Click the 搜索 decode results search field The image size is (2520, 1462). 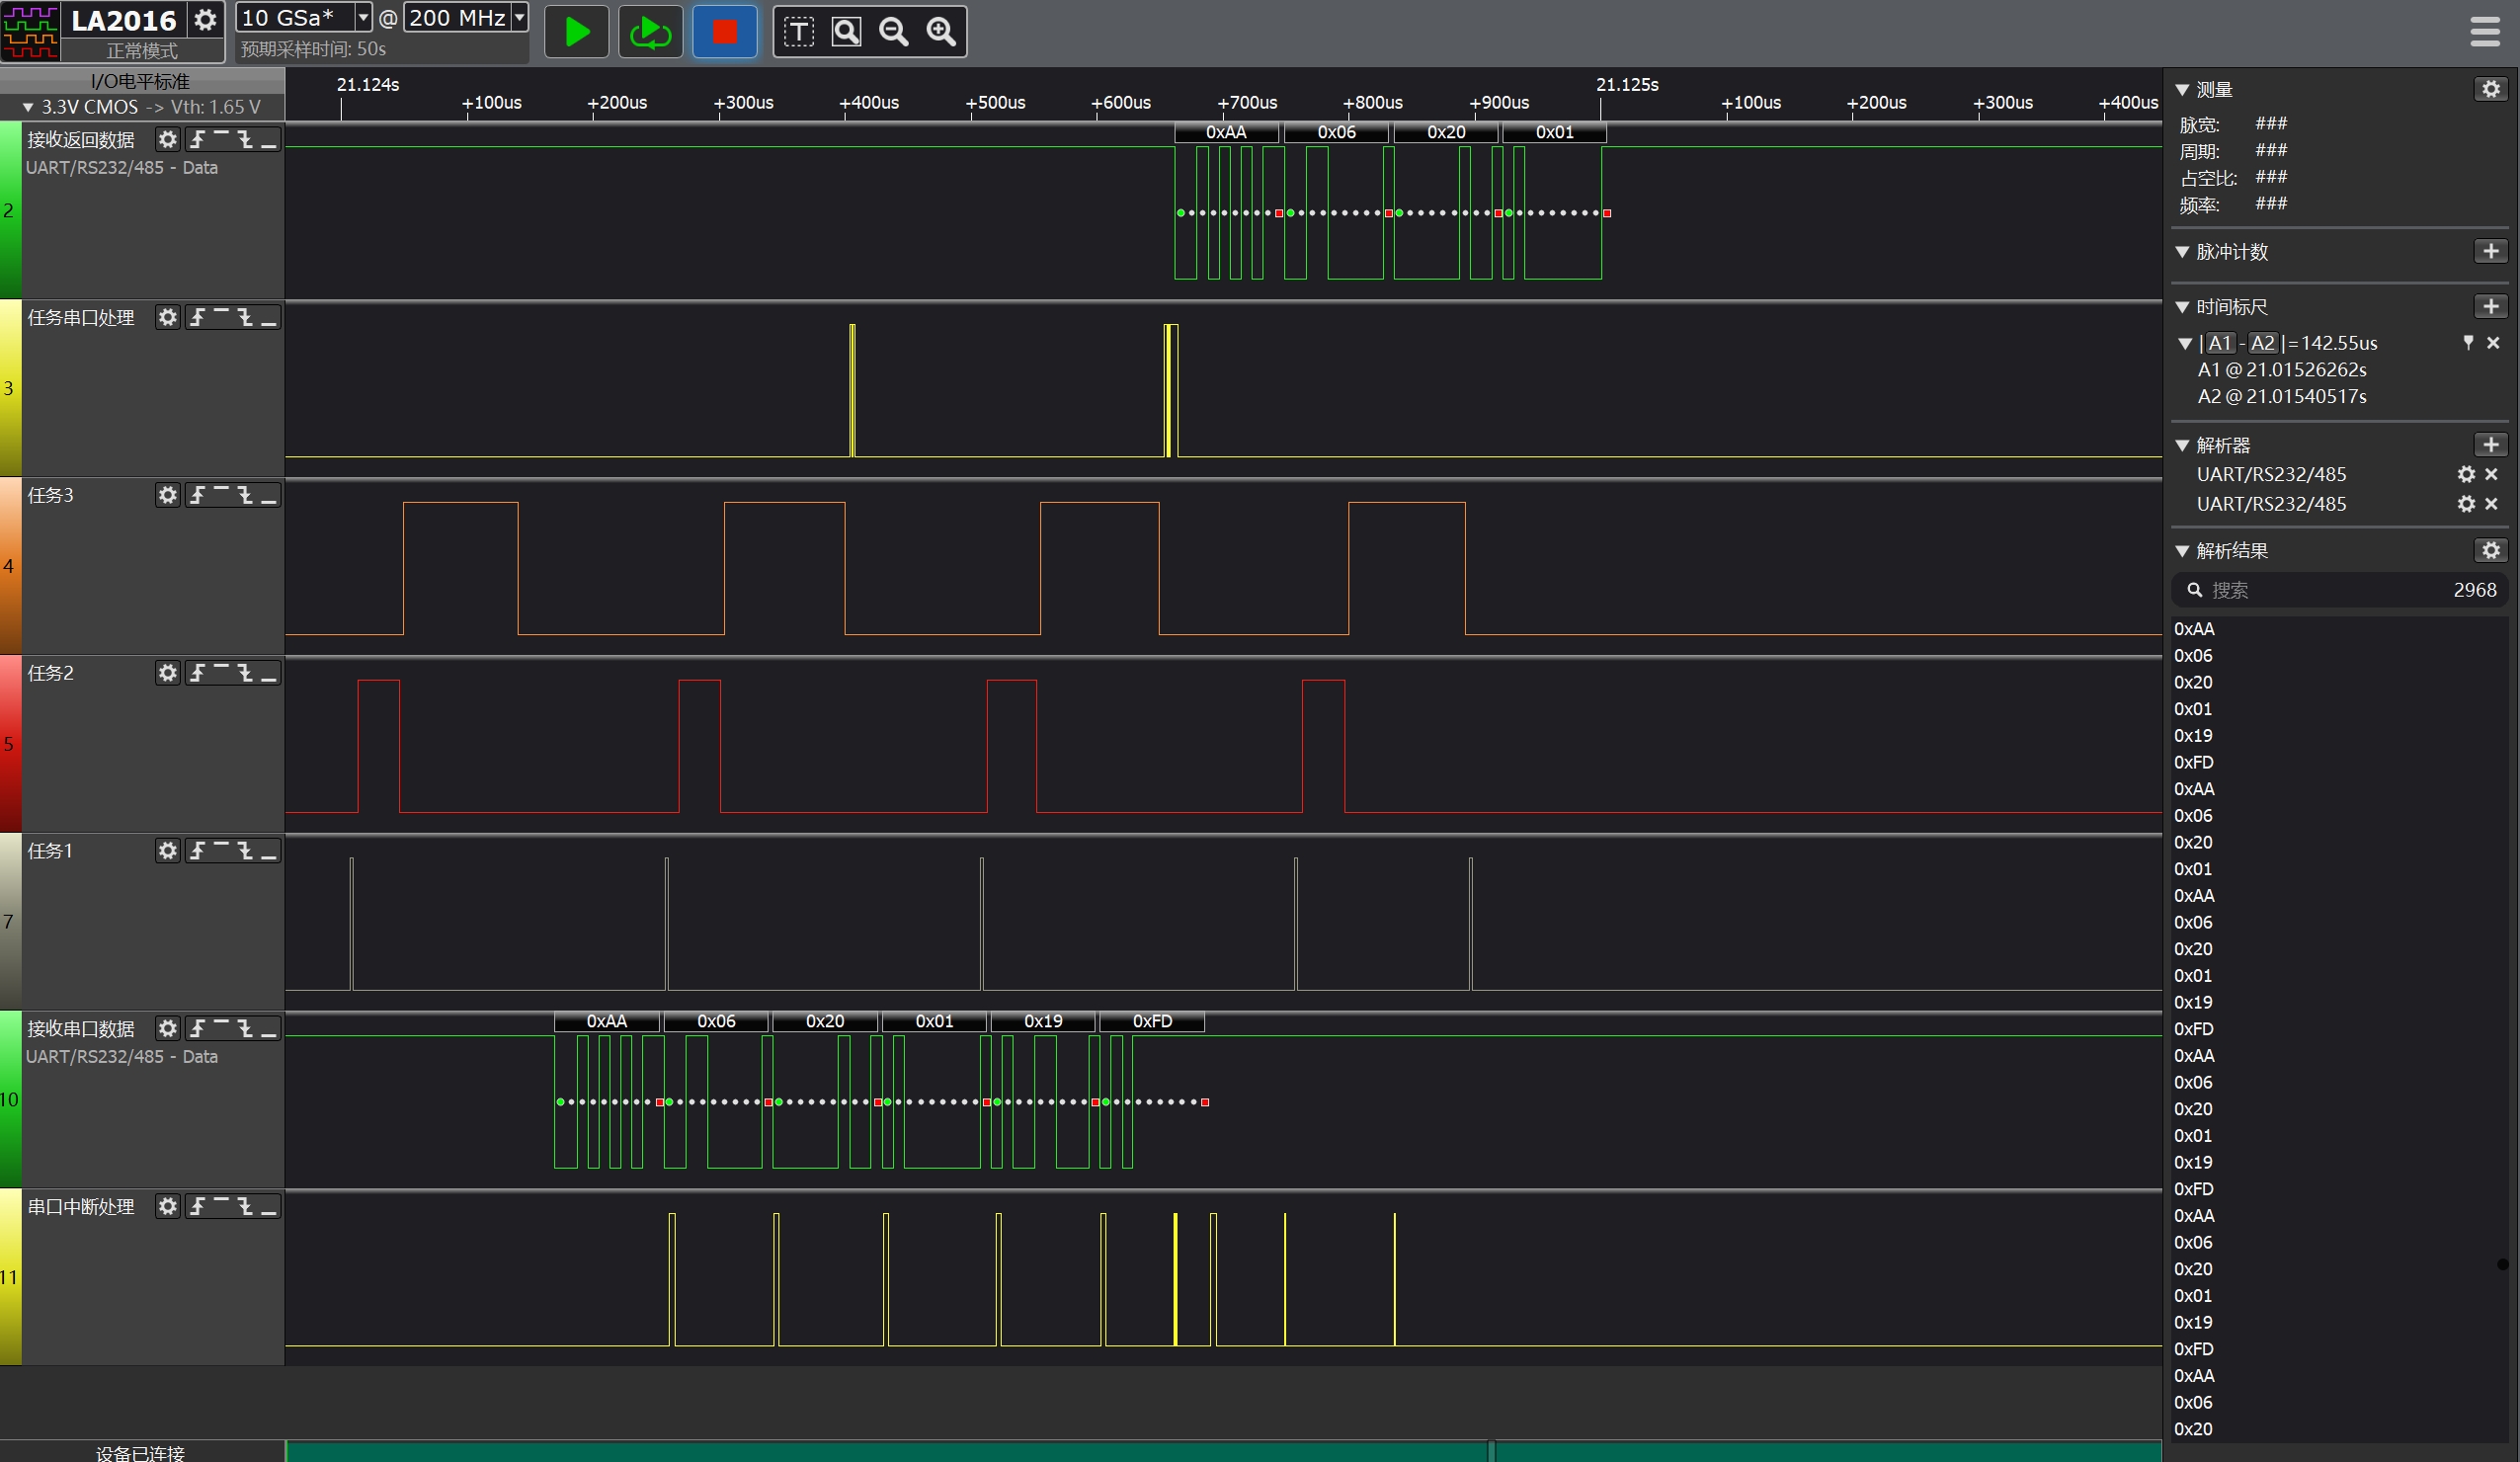click(x=2339, y=590)
